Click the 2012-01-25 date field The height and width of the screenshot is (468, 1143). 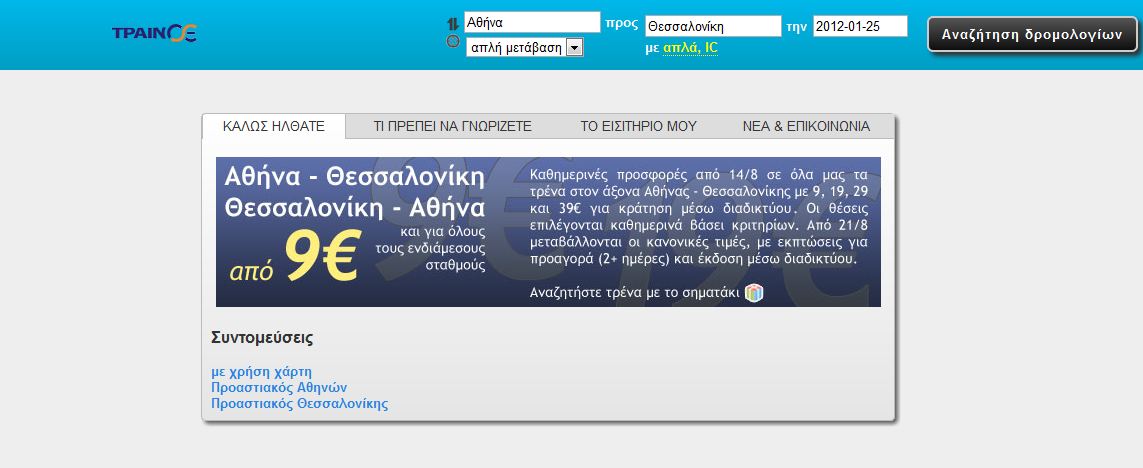860,26
